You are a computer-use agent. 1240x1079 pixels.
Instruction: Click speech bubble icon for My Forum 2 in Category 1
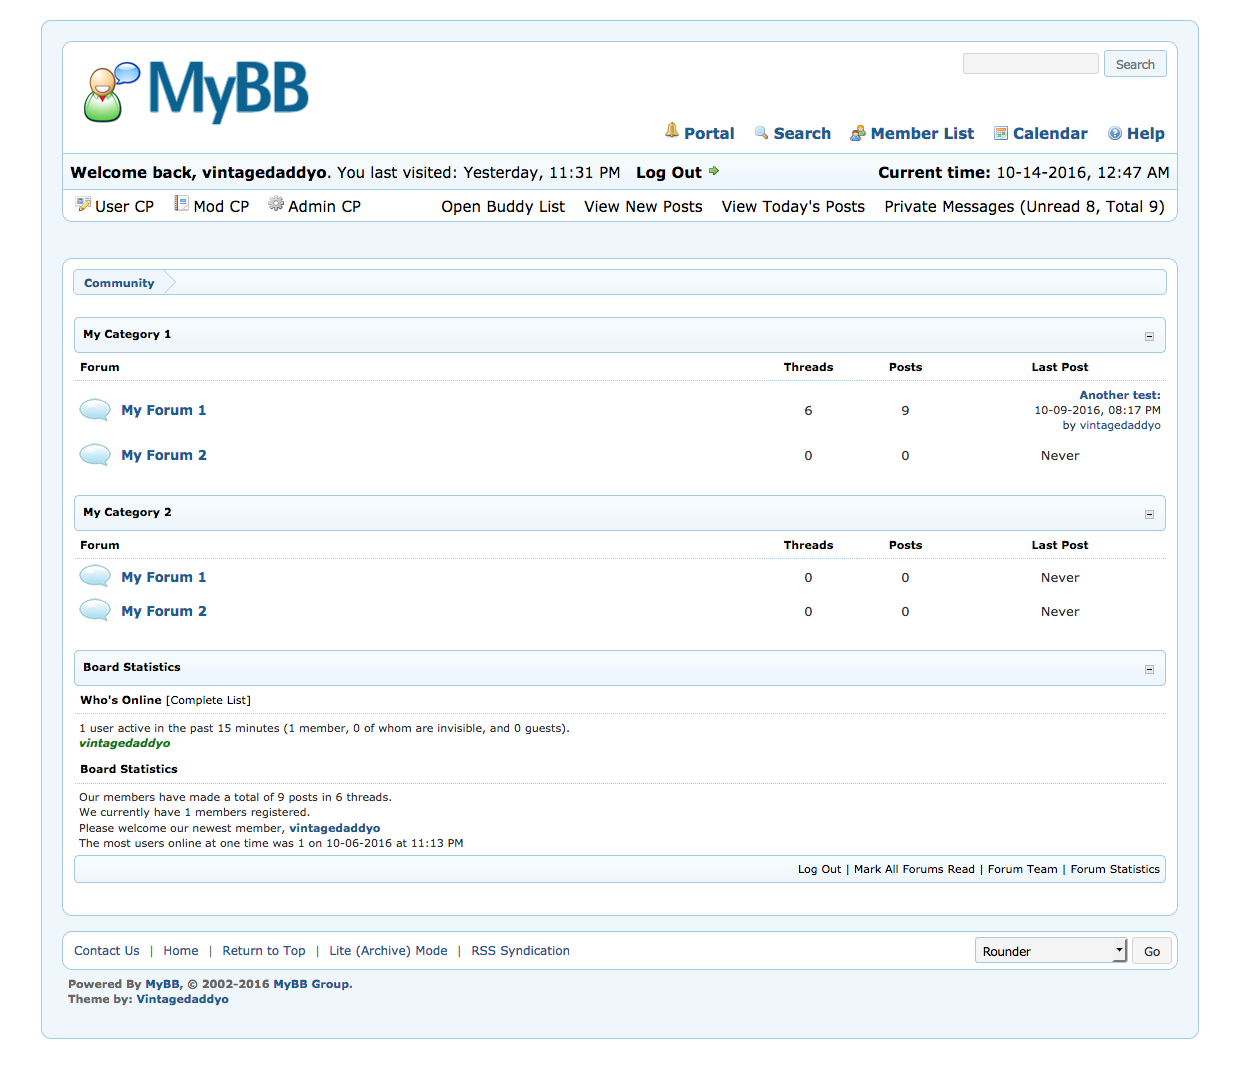[95, 455]
